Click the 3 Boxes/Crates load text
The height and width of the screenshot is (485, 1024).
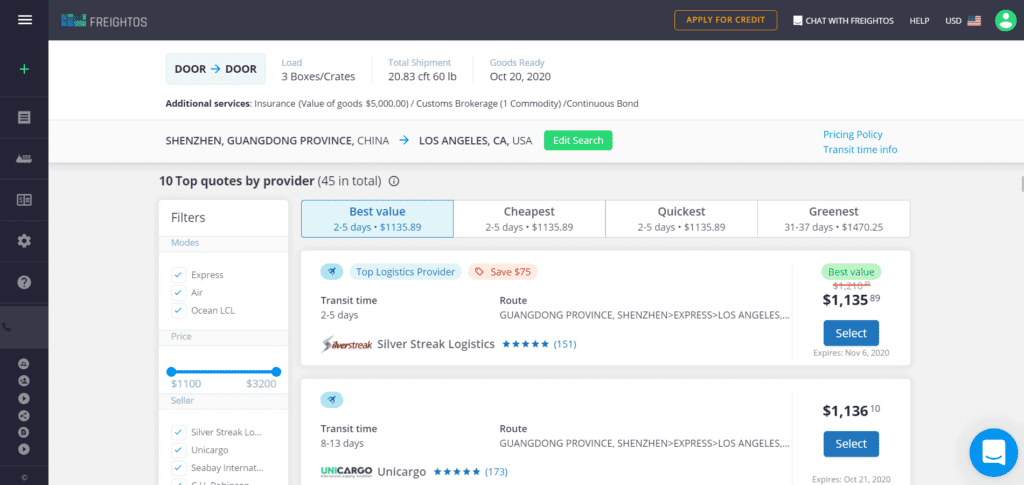click(318, 77)
